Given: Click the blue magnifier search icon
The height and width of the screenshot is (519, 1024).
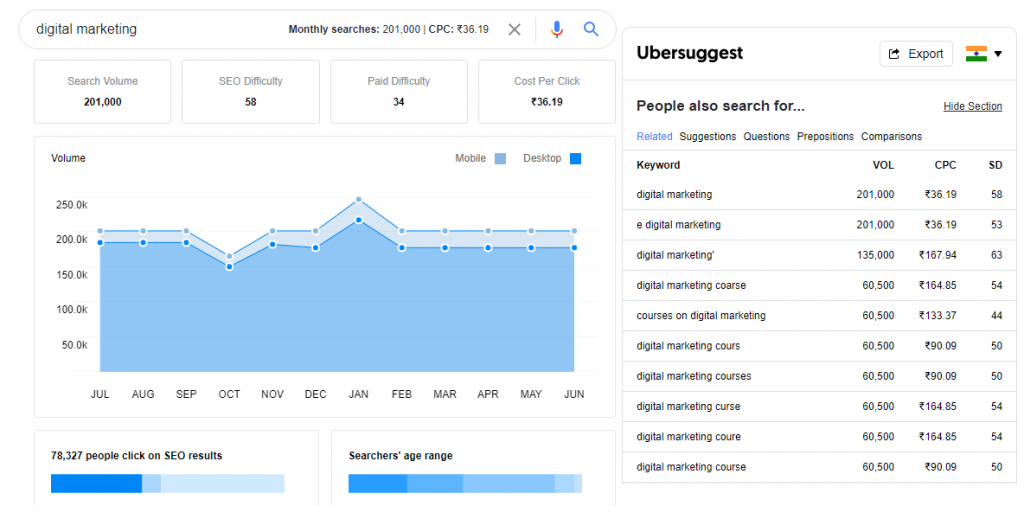Looking at the screenshot, I should click(x=591, y=29).
